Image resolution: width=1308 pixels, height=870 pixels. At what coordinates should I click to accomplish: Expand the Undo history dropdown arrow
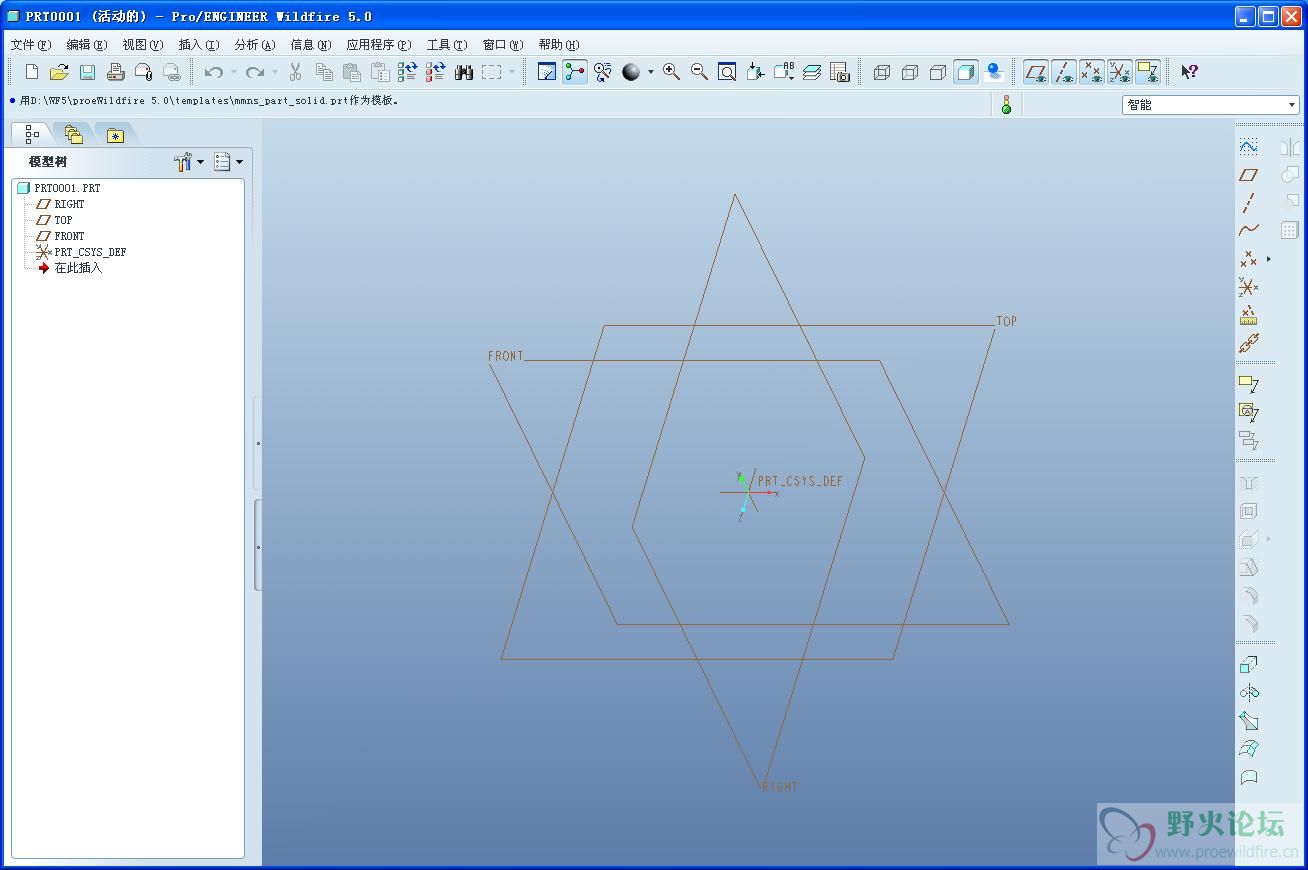pos(234,72)
